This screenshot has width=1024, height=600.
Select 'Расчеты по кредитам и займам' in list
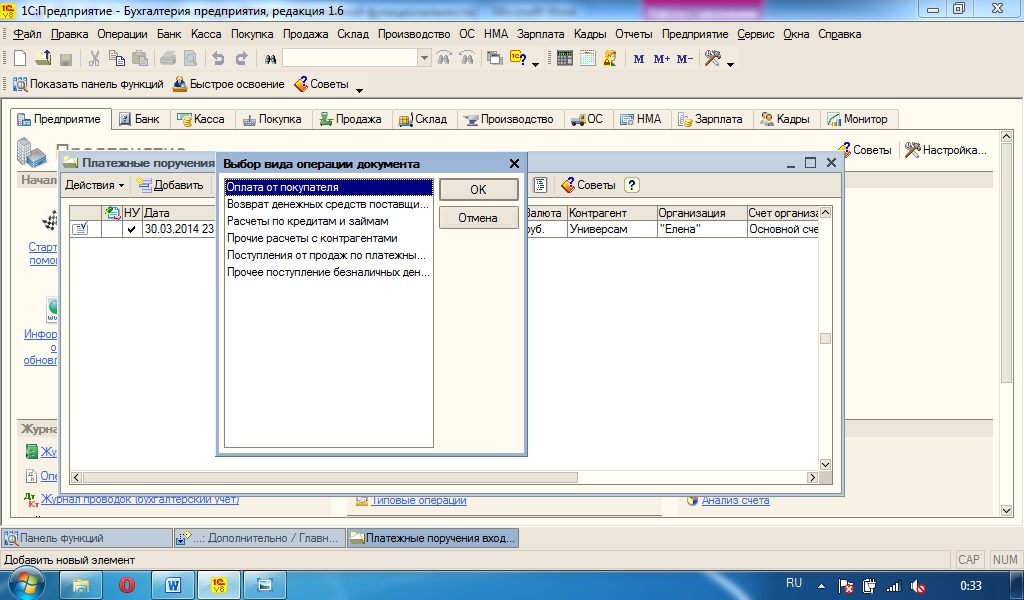pyautogui.click(x=301, y=221)
